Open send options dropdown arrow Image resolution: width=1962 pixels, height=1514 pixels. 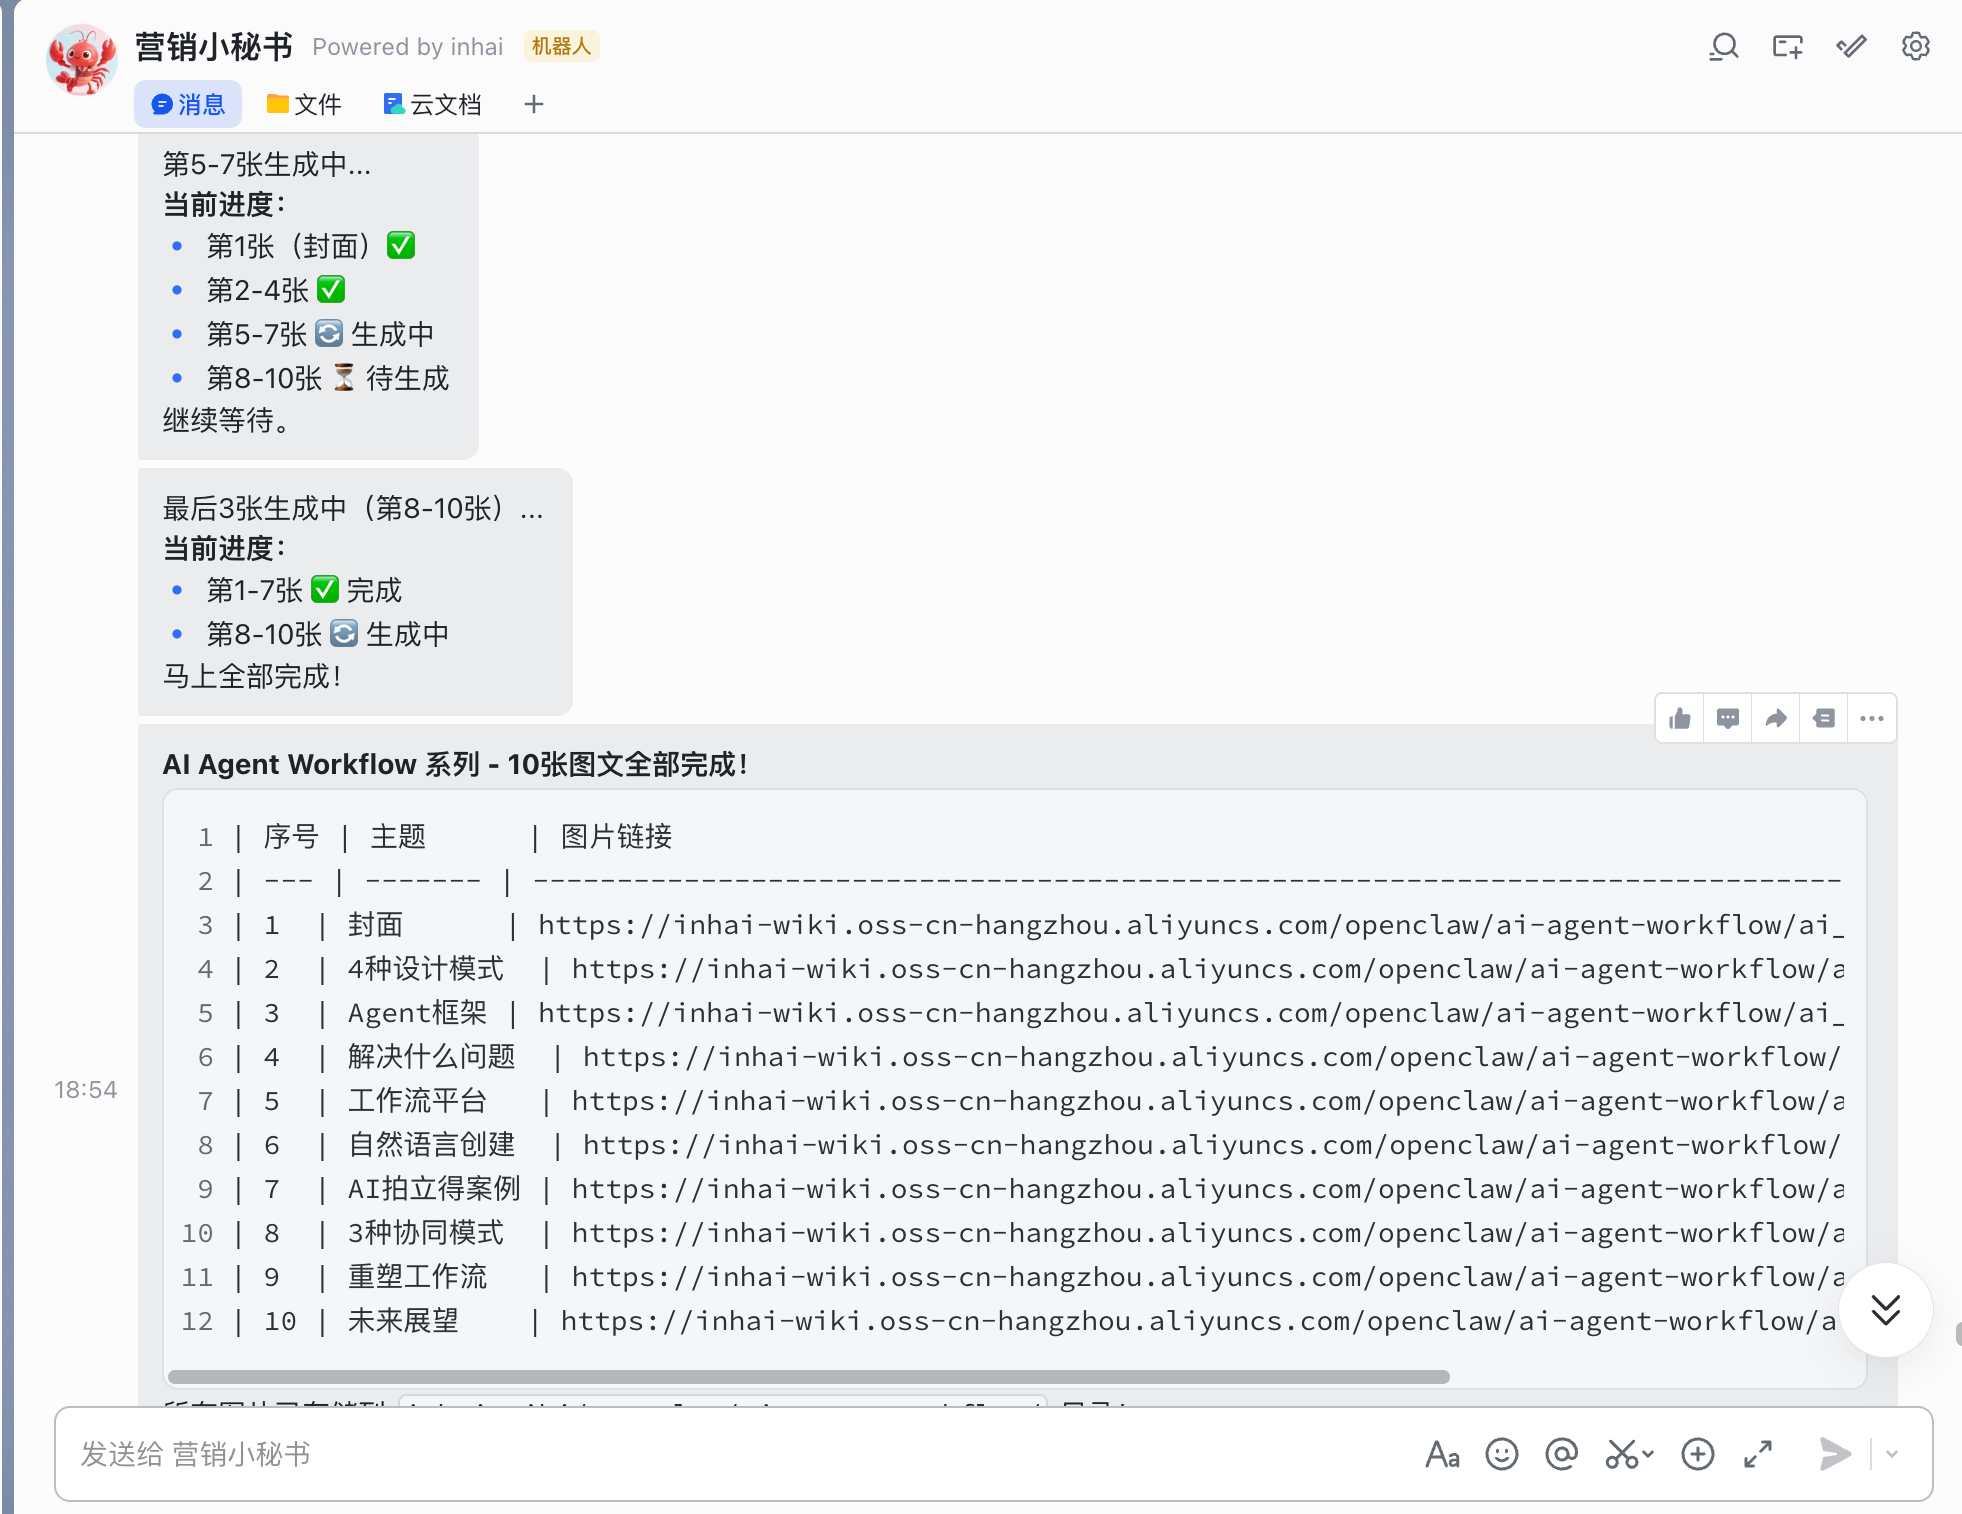(1892, 1454)
